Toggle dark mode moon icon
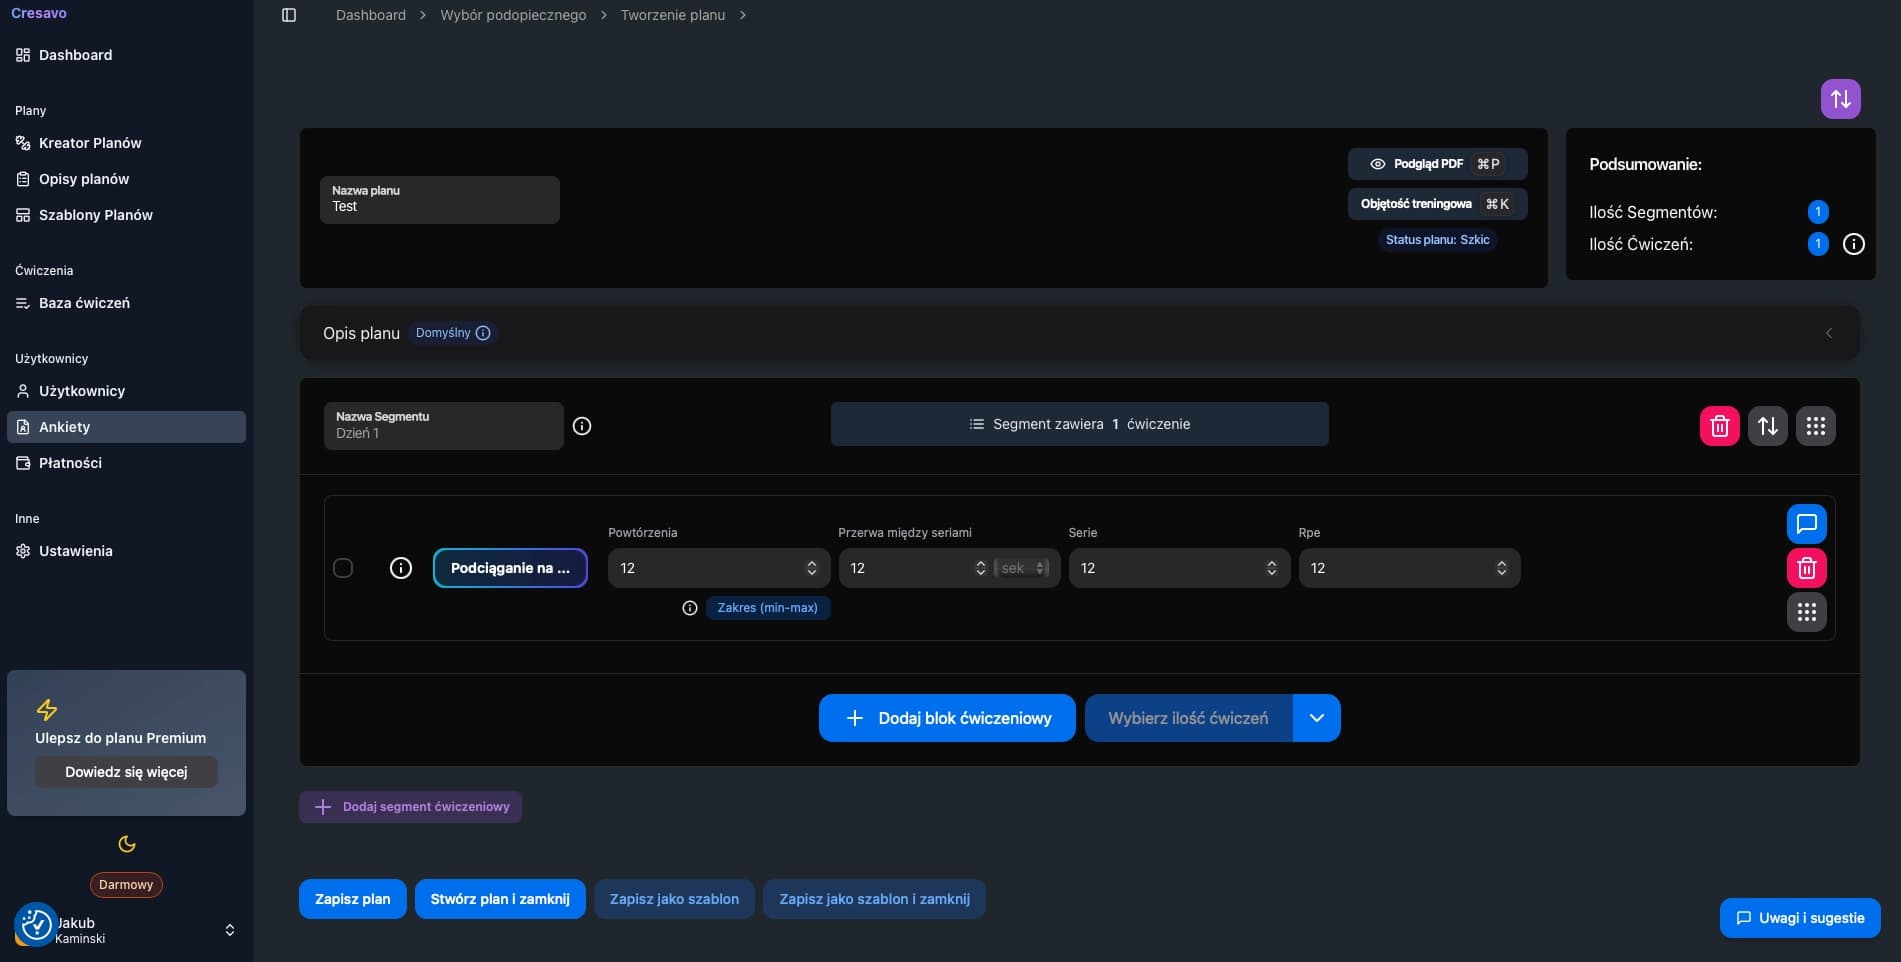This screenshot has width=1901, height=962. click(x=127, y=844)
